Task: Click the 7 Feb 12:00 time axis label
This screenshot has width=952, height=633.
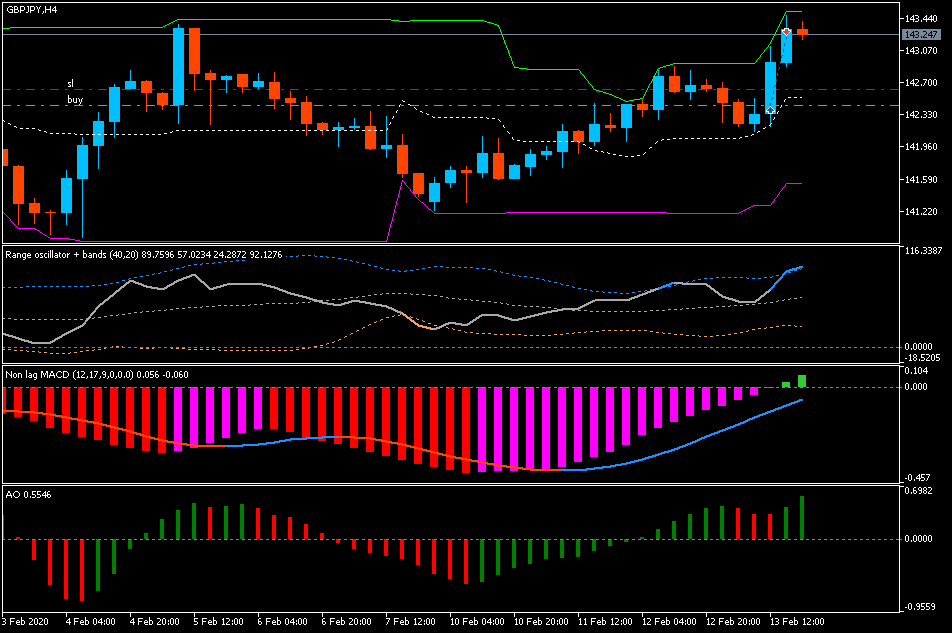Action: [x=410, y=621]
